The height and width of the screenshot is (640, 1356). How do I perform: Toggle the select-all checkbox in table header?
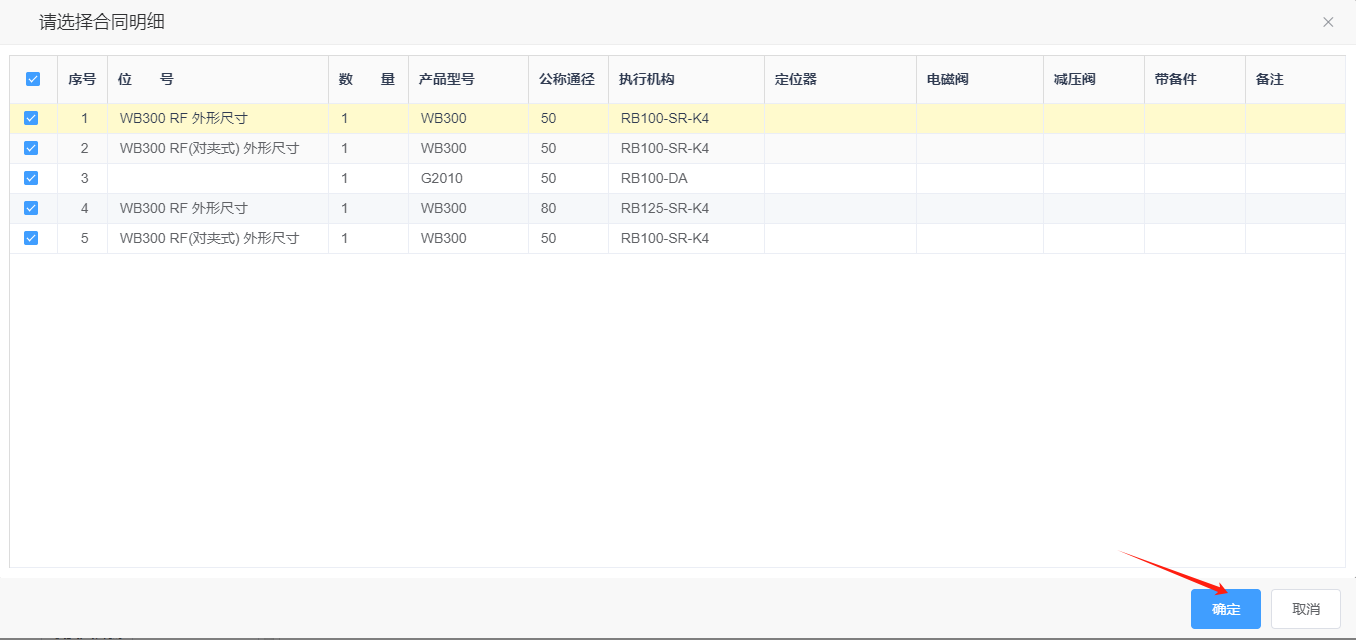click(x=33, y=79)
